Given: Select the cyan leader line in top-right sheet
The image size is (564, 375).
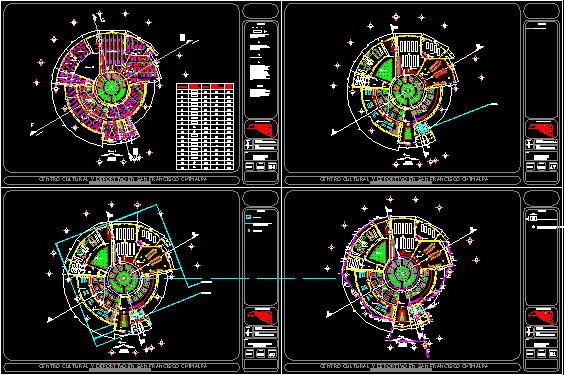Looking at the screenshot, I should [464, 115].
